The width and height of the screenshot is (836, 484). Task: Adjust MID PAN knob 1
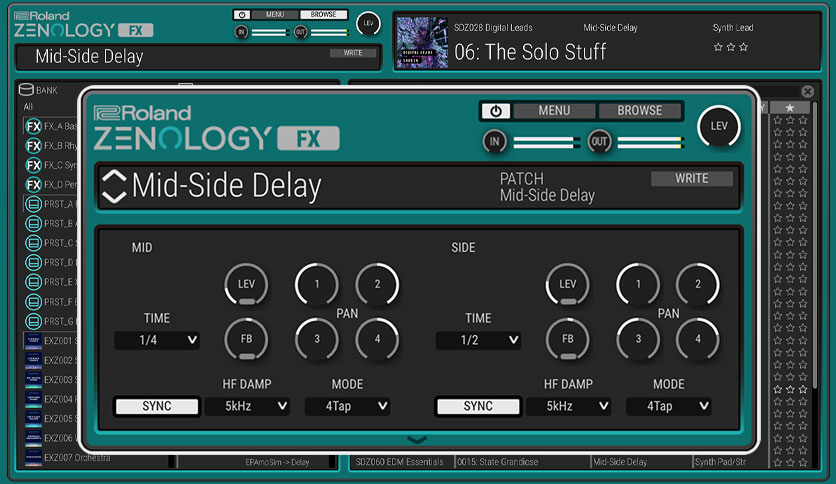tap(317, 284)
